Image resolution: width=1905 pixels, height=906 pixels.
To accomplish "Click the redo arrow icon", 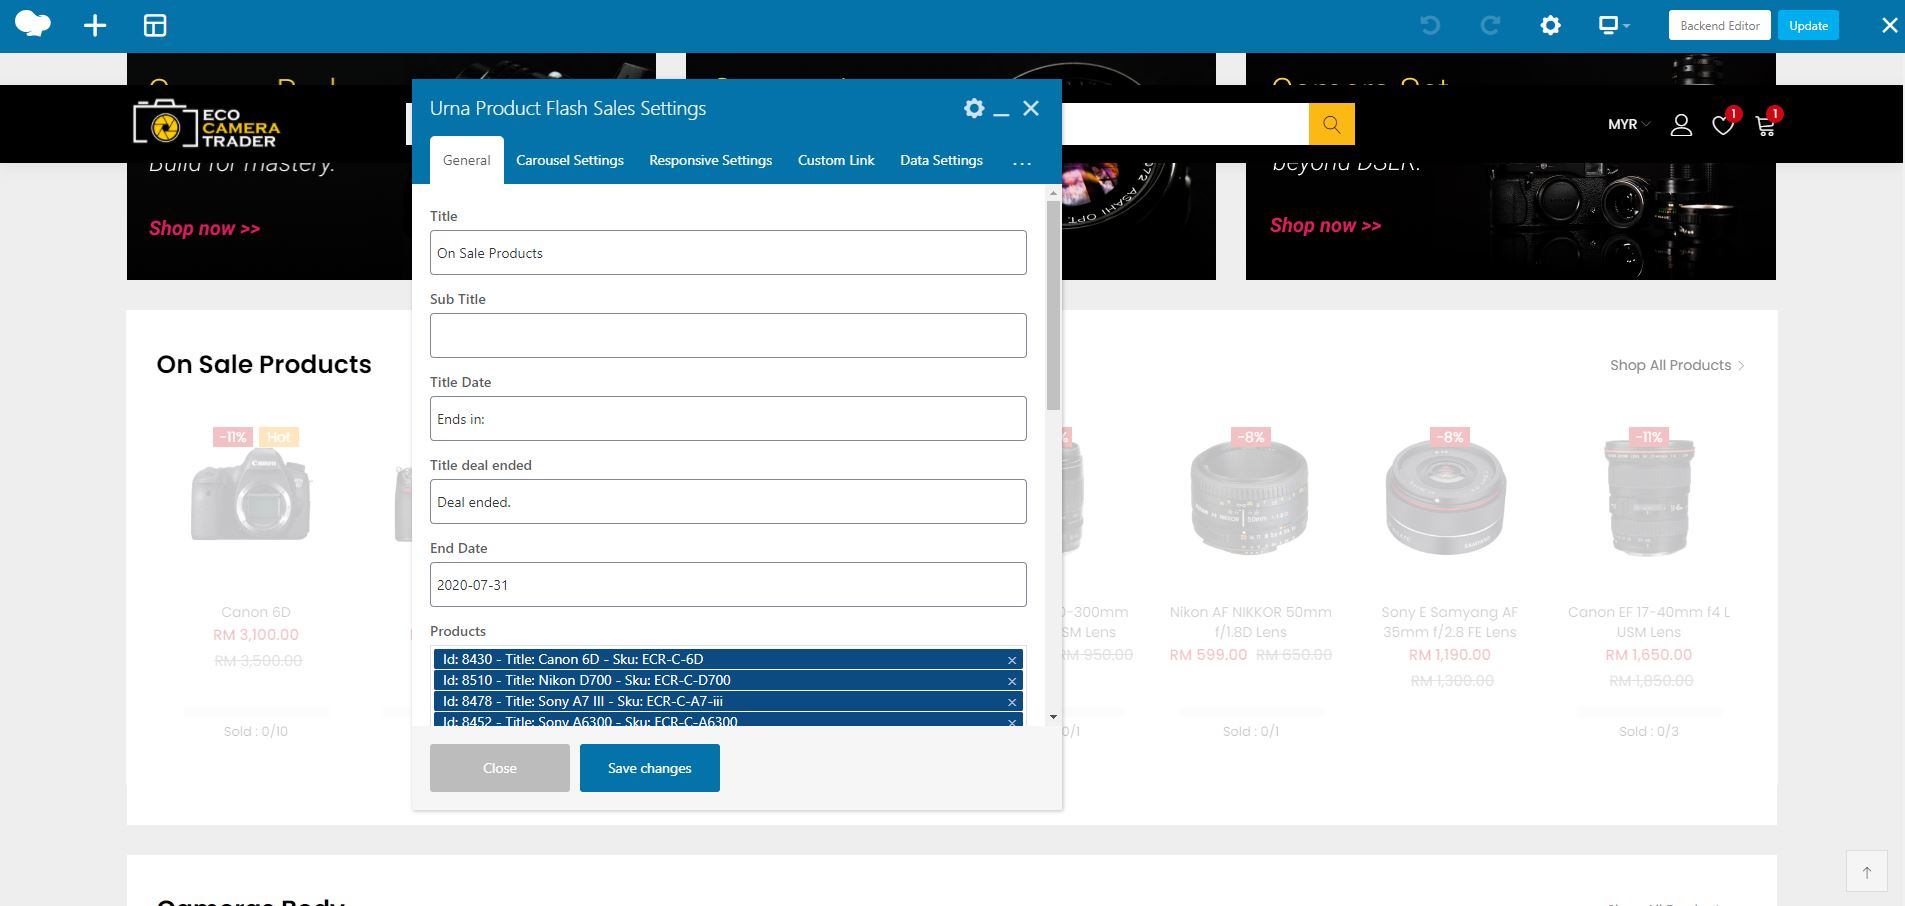I will point(1490,26).
